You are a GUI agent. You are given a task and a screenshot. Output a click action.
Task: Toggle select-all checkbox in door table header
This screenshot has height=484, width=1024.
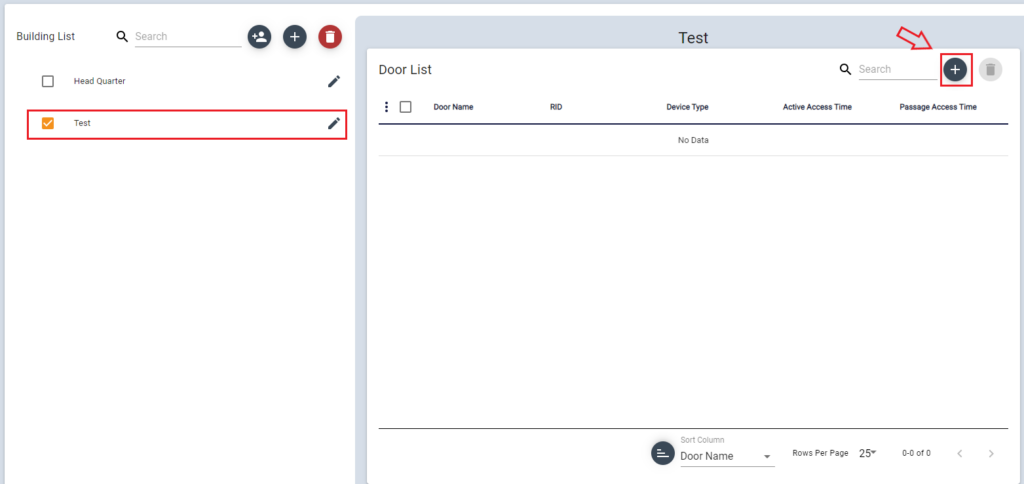point(405,107)
